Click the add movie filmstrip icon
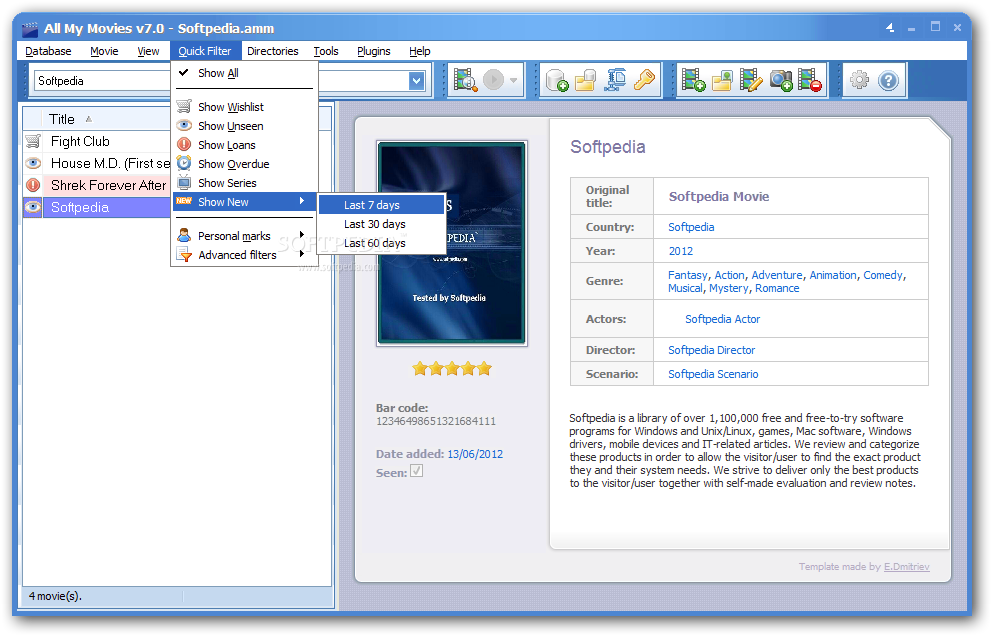Viewport: 992px width, 636px height. point(693,80)
